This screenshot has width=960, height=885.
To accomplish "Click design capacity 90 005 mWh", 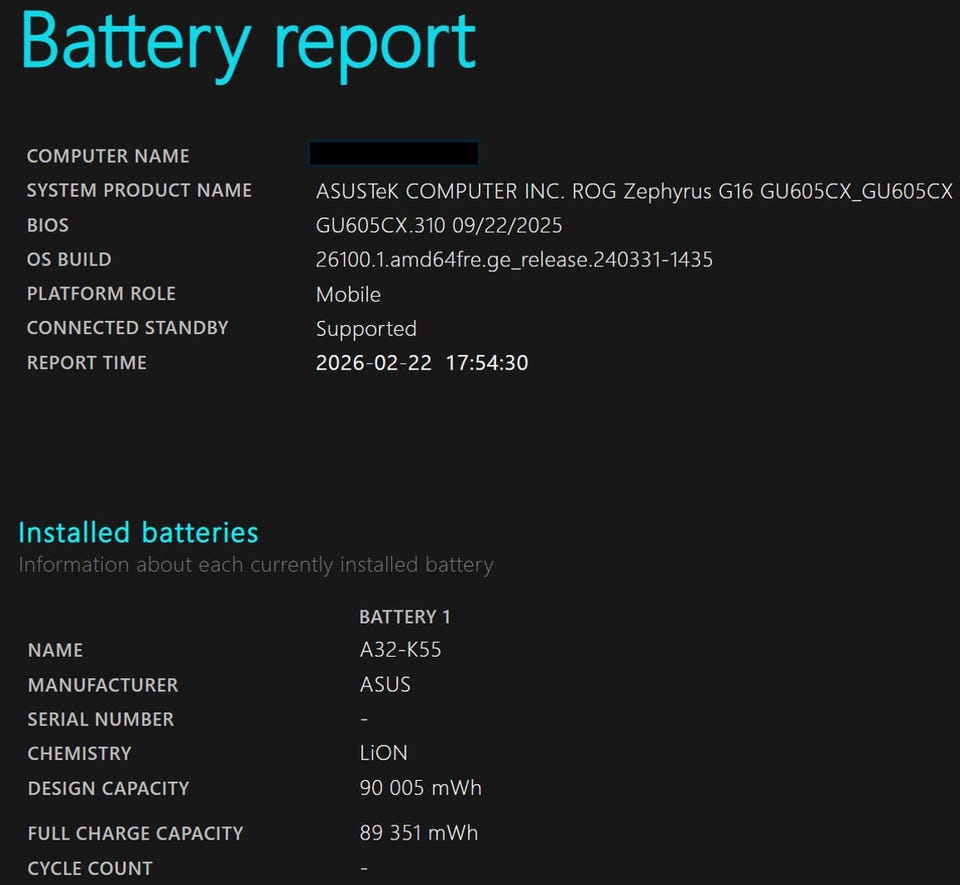I will (x=421, y=788).
